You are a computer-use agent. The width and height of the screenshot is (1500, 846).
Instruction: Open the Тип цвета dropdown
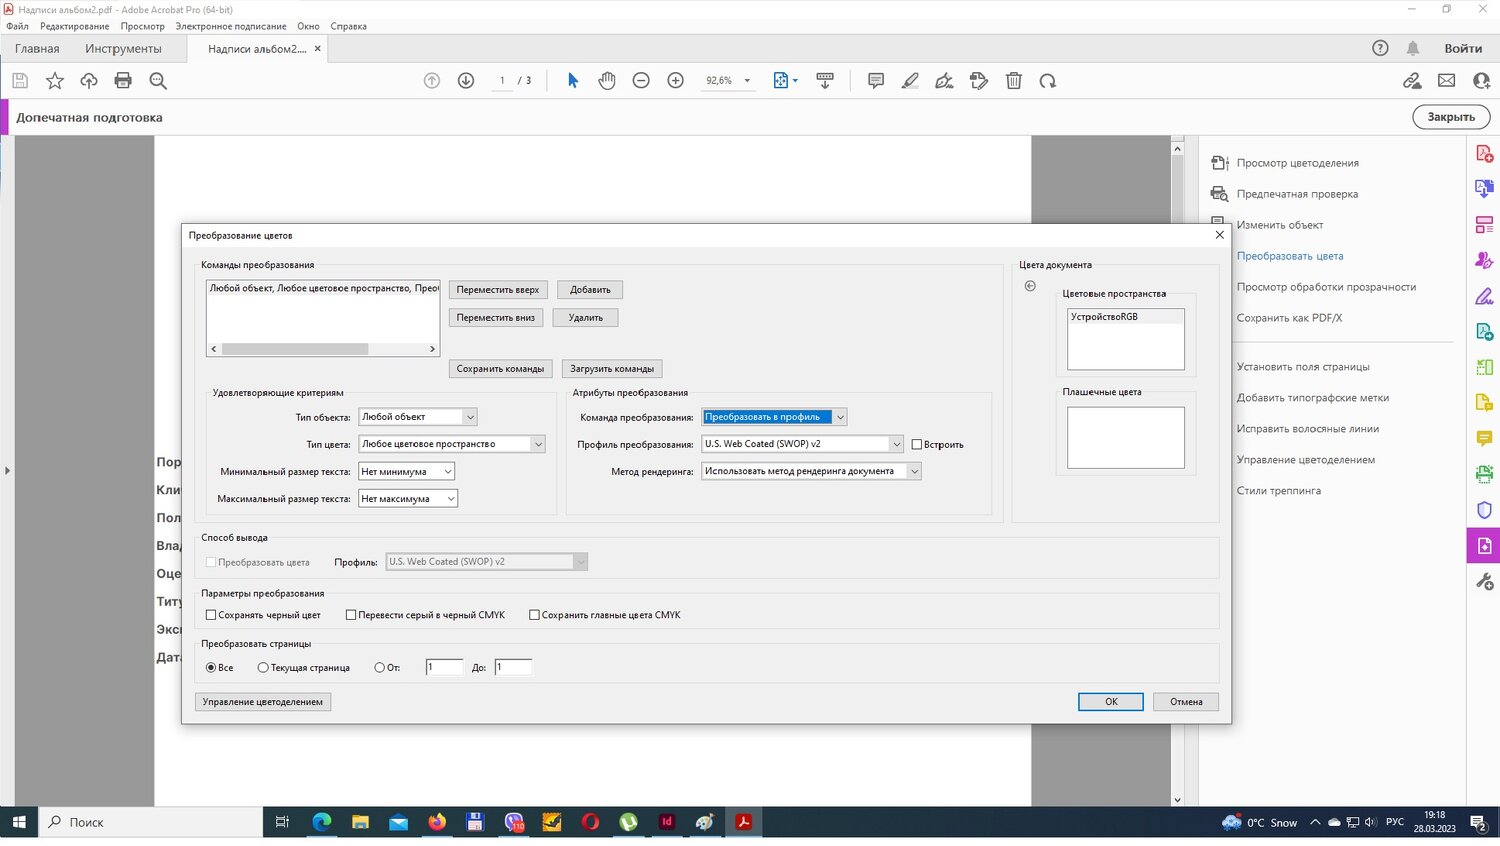point(452,444)
